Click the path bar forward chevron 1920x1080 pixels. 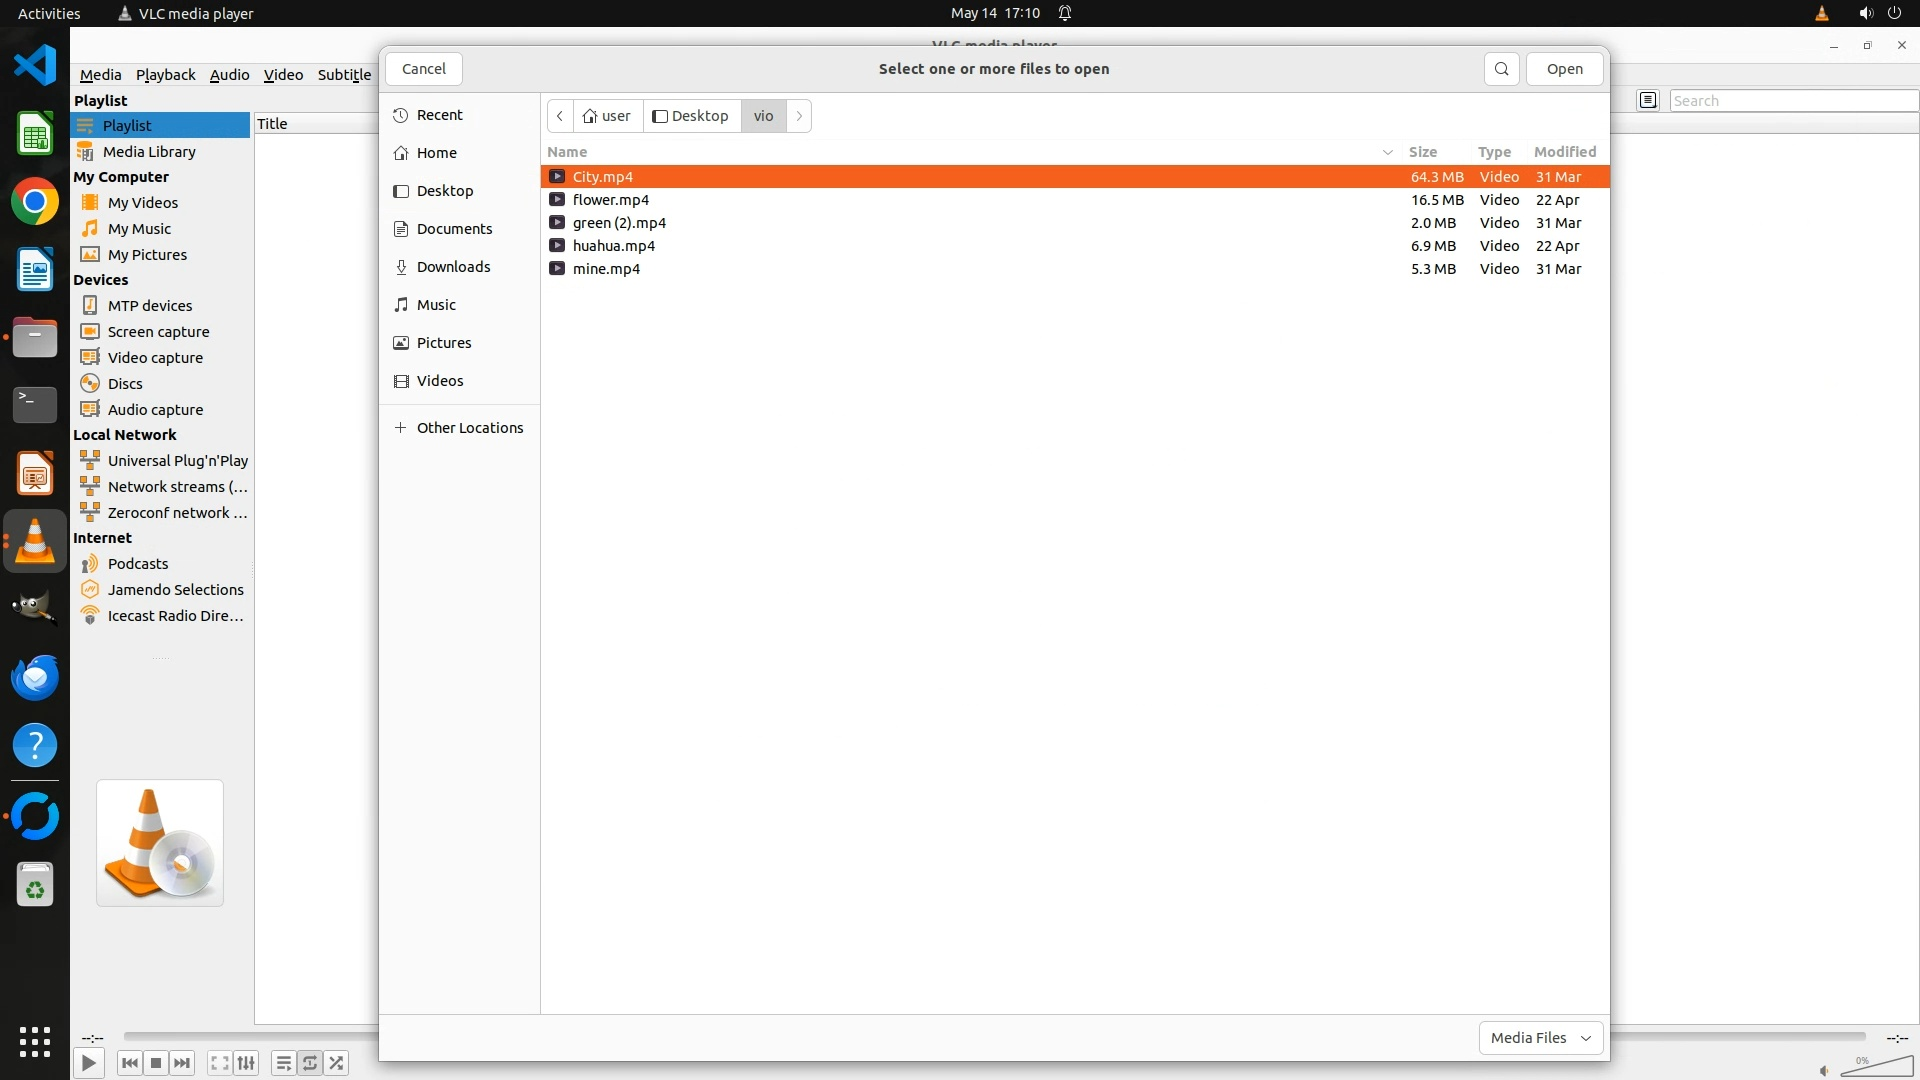[x=799, y=116]
